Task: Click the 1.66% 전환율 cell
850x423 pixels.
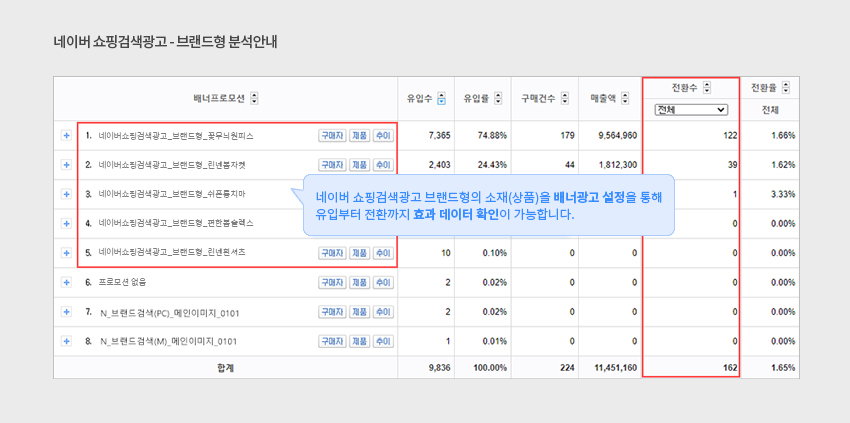Action: click(x=783, y=136)
